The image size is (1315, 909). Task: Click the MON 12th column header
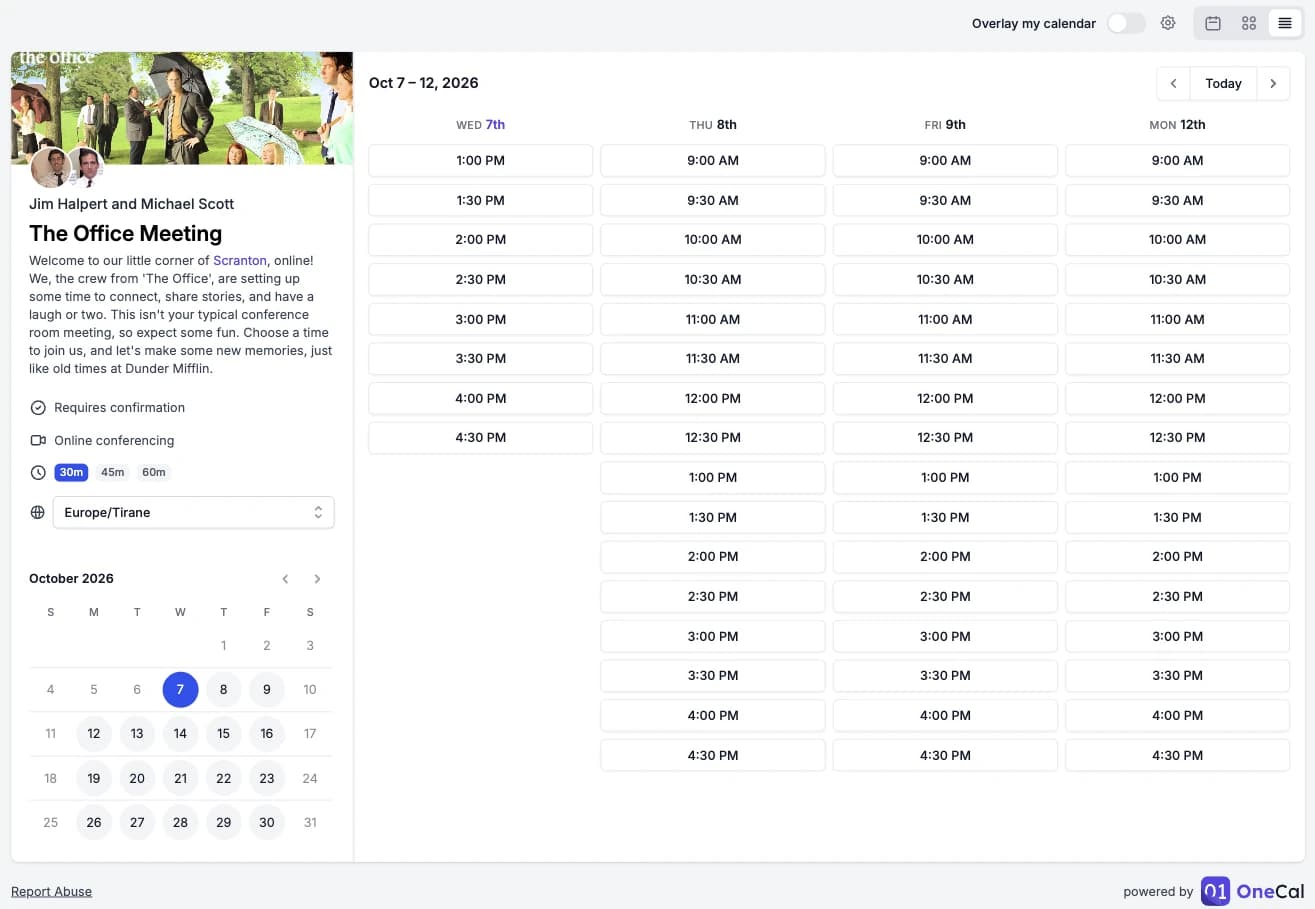coord(1177,125)
